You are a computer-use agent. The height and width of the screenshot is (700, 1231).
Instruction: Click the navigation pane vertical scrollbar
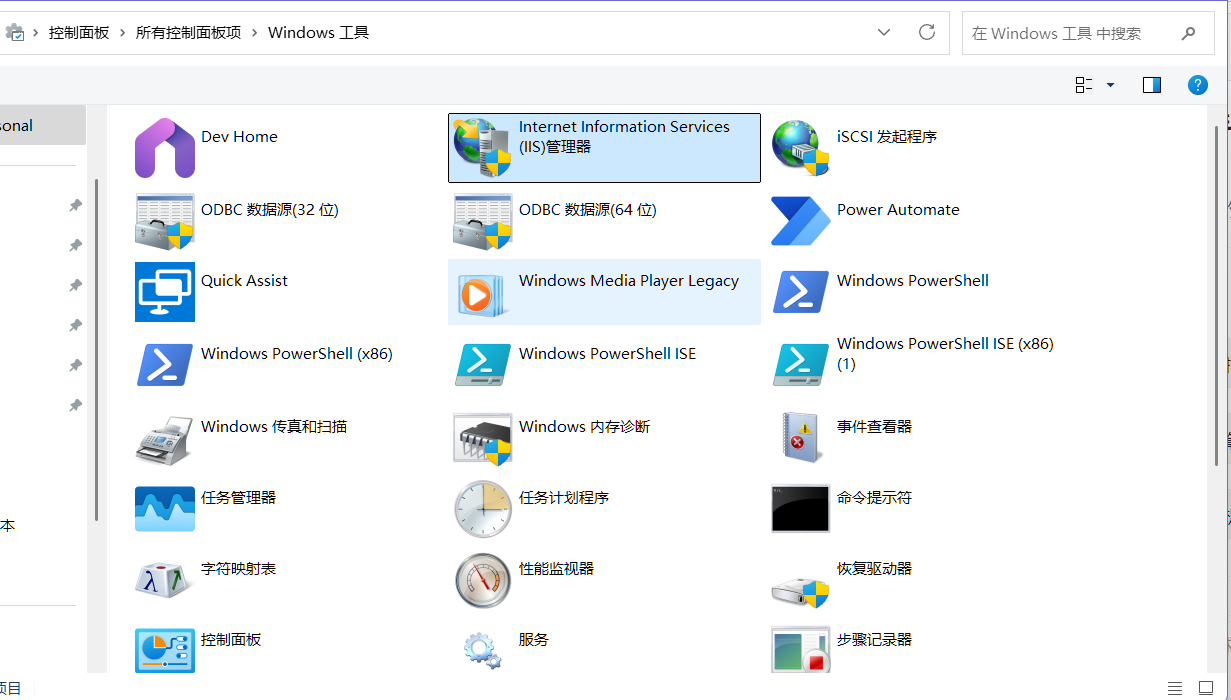point(96,350)
